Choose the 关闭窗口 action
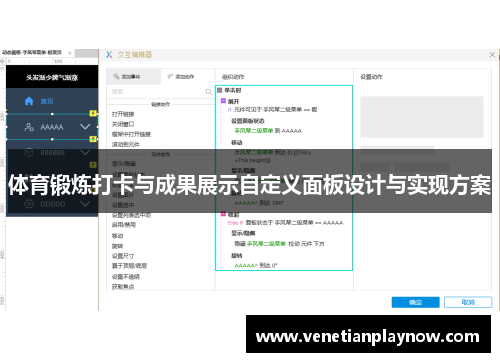Screen dimensions: 500x362 point(123,124)
